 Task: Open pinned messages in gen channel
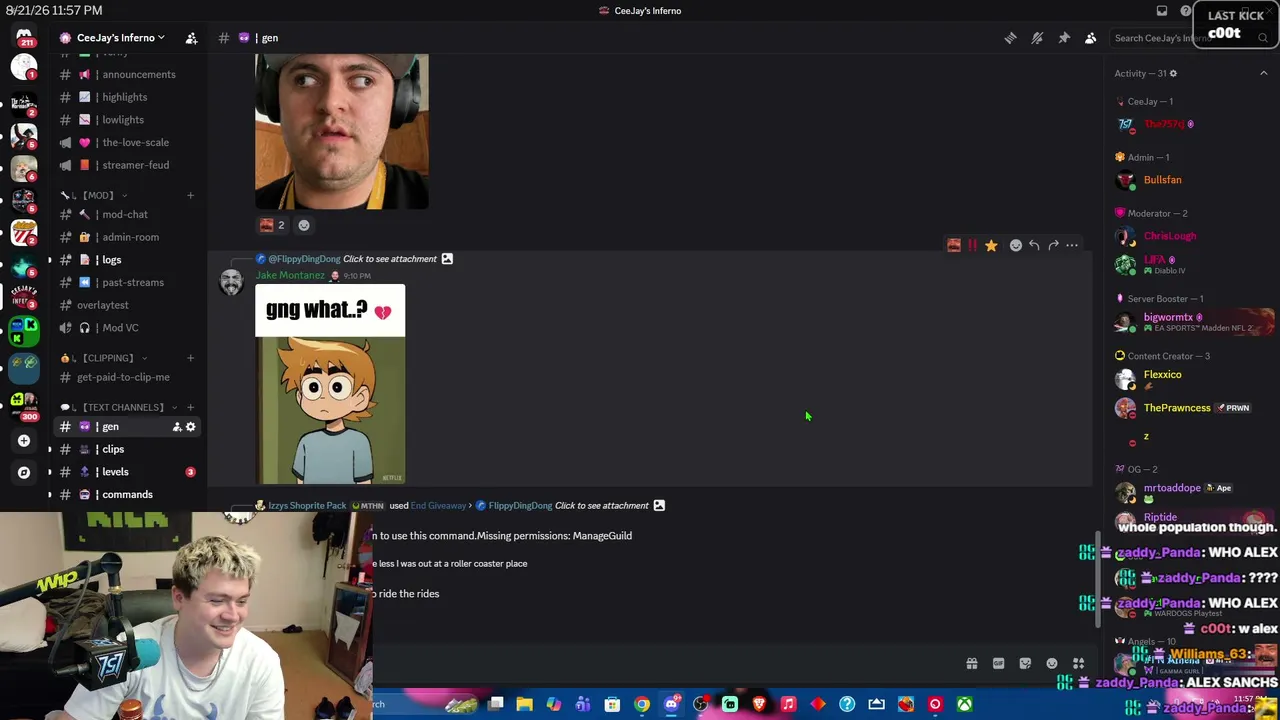coord(1064,38)
